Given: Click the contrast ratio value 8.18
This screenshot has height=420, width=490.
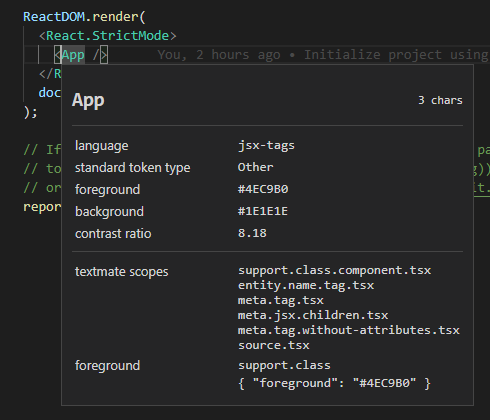Looking at the screenshot, I should point(252,233).
